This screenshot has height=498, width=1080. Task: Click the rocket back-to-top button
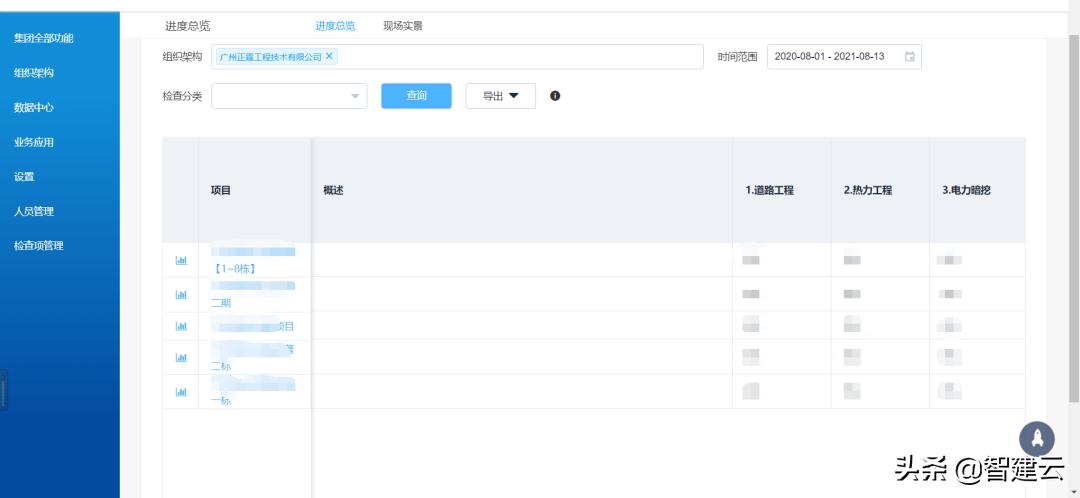[x=1037, y=439]
